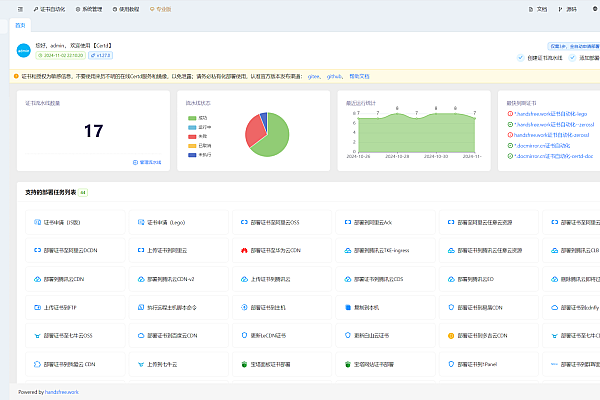Click the shield icon on 更新LeCDN证书 card
Image resolution: width=600 pixels, height=400 pixels.
coord(244,335)
